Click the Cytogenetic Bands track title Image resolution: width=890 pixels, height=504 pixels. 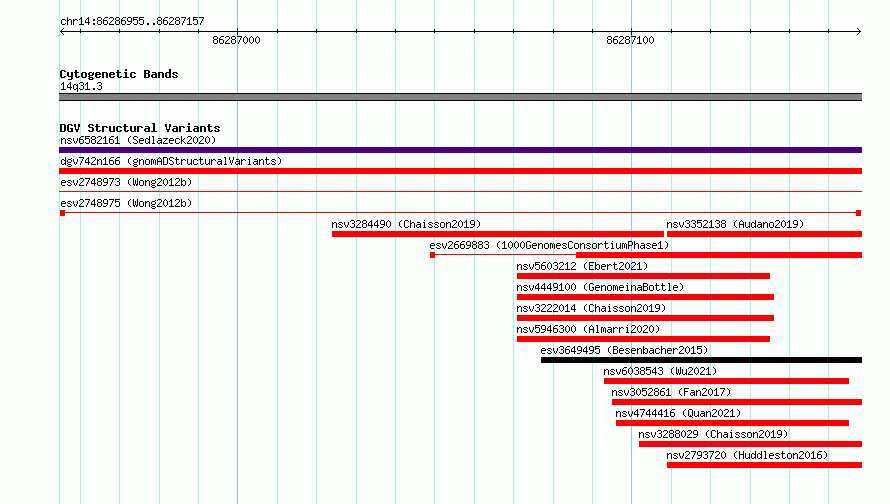(119, 74)
